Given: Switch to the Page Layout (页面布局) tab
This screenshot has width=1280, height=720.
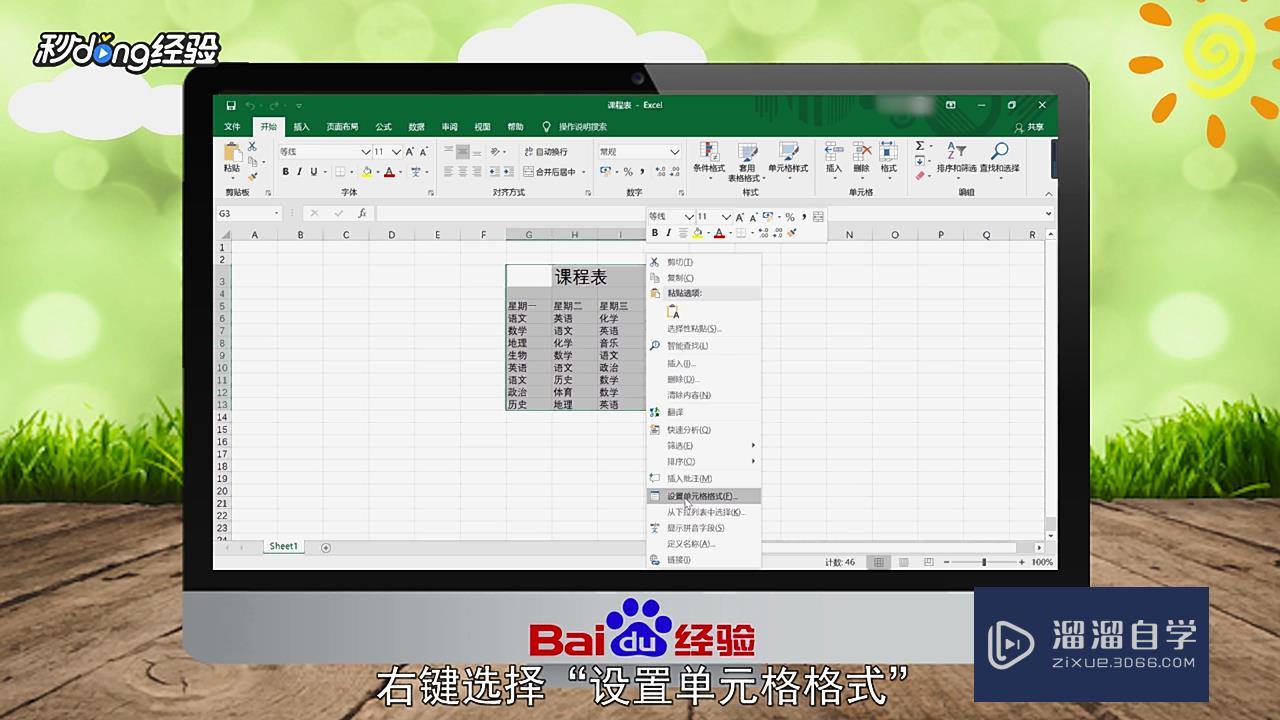Looking at the screenshot, I should pos(342,127).
